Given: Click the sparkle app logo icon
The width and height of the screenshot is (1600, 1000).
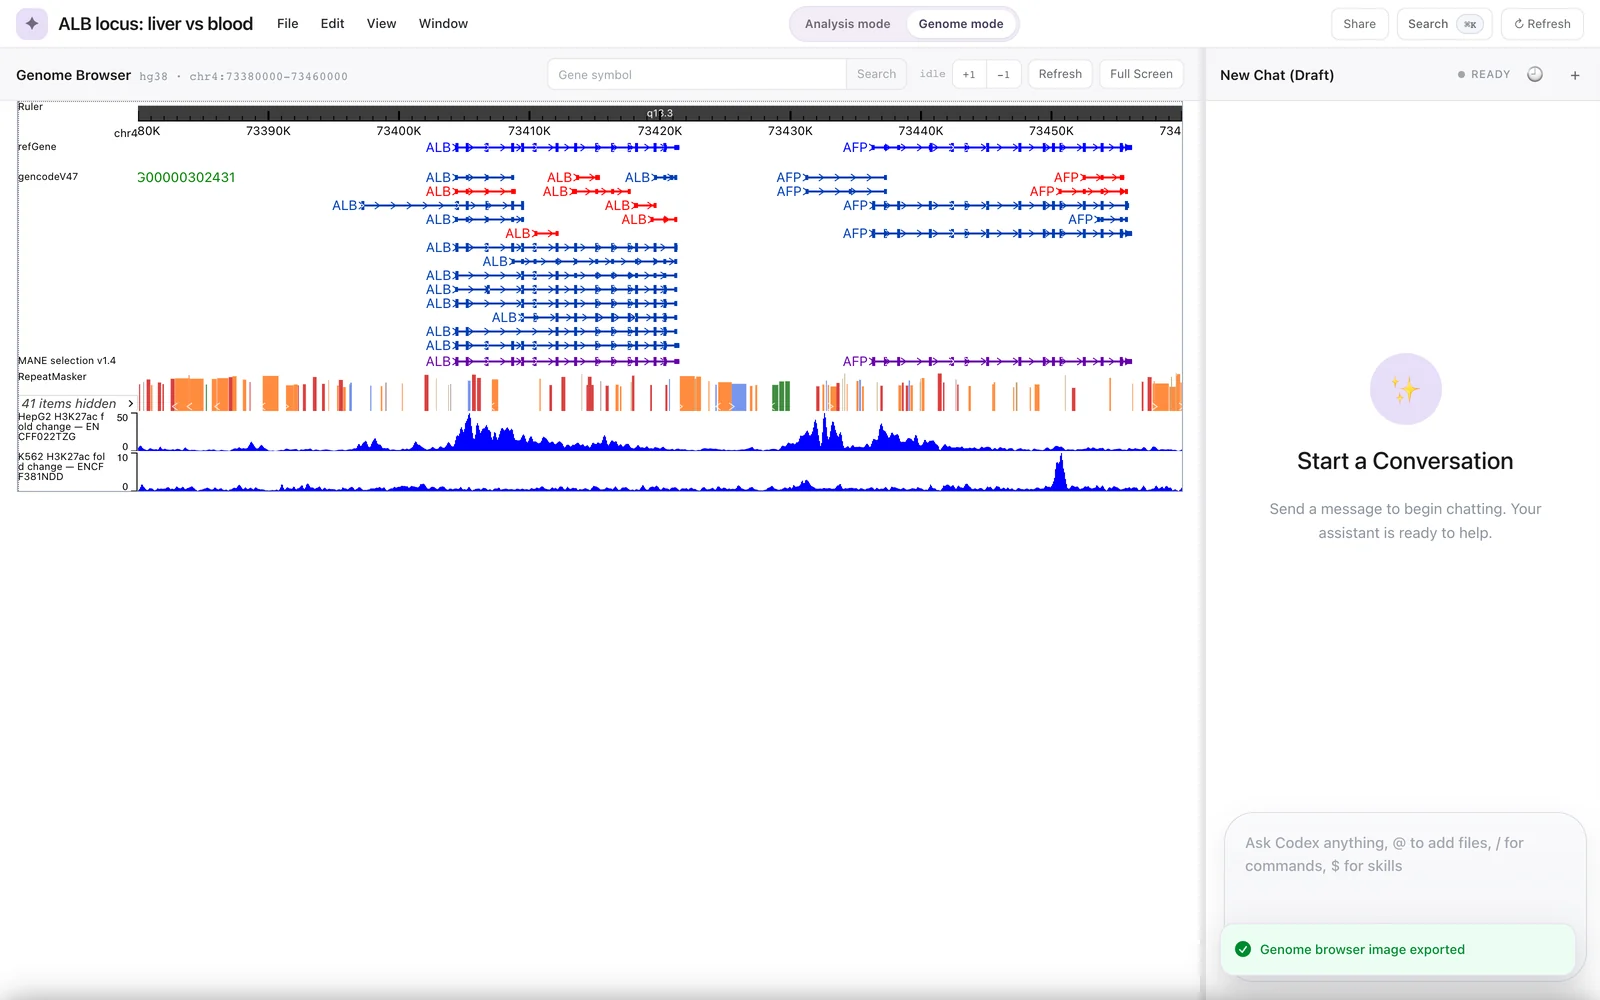Looking at the screenshot, I should (x=32, y=23).
